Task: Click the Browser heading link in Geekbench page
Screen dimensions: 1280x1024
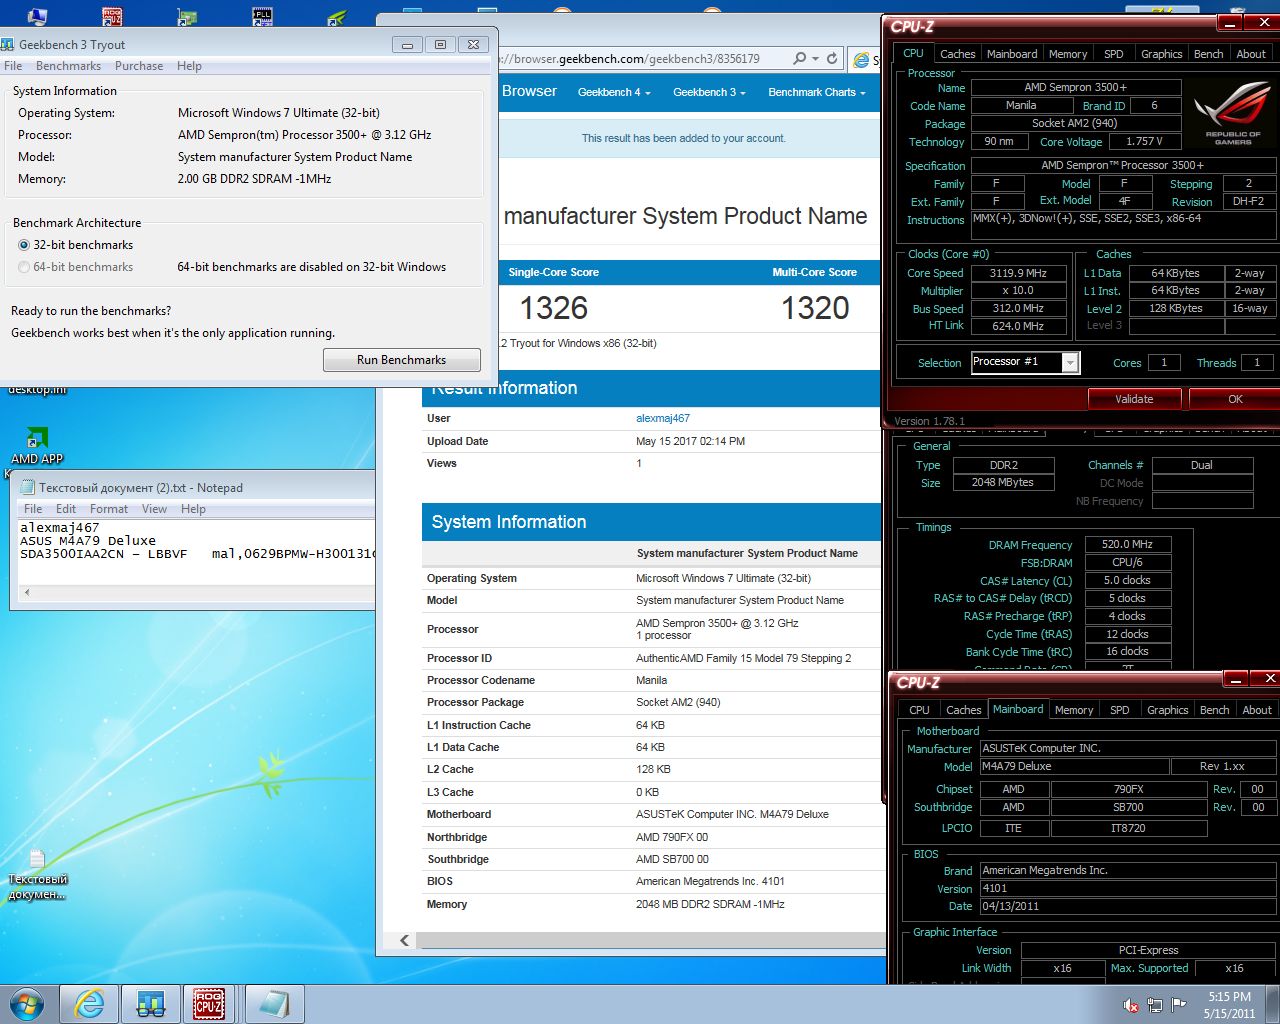Action: tap(529, 91)
